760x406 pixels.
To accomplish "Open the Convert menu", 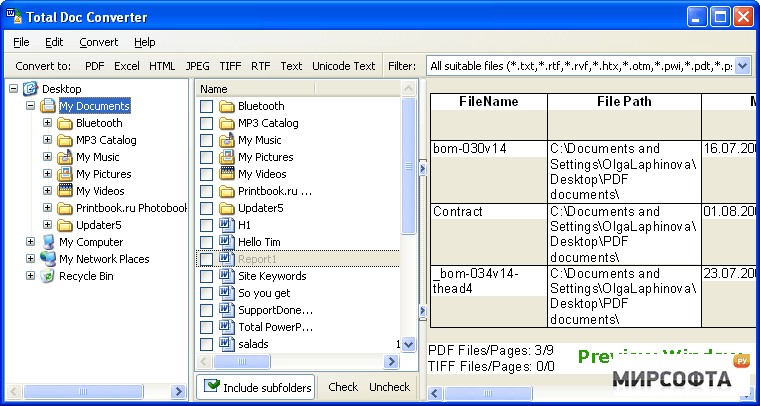I will coord(99,42).
